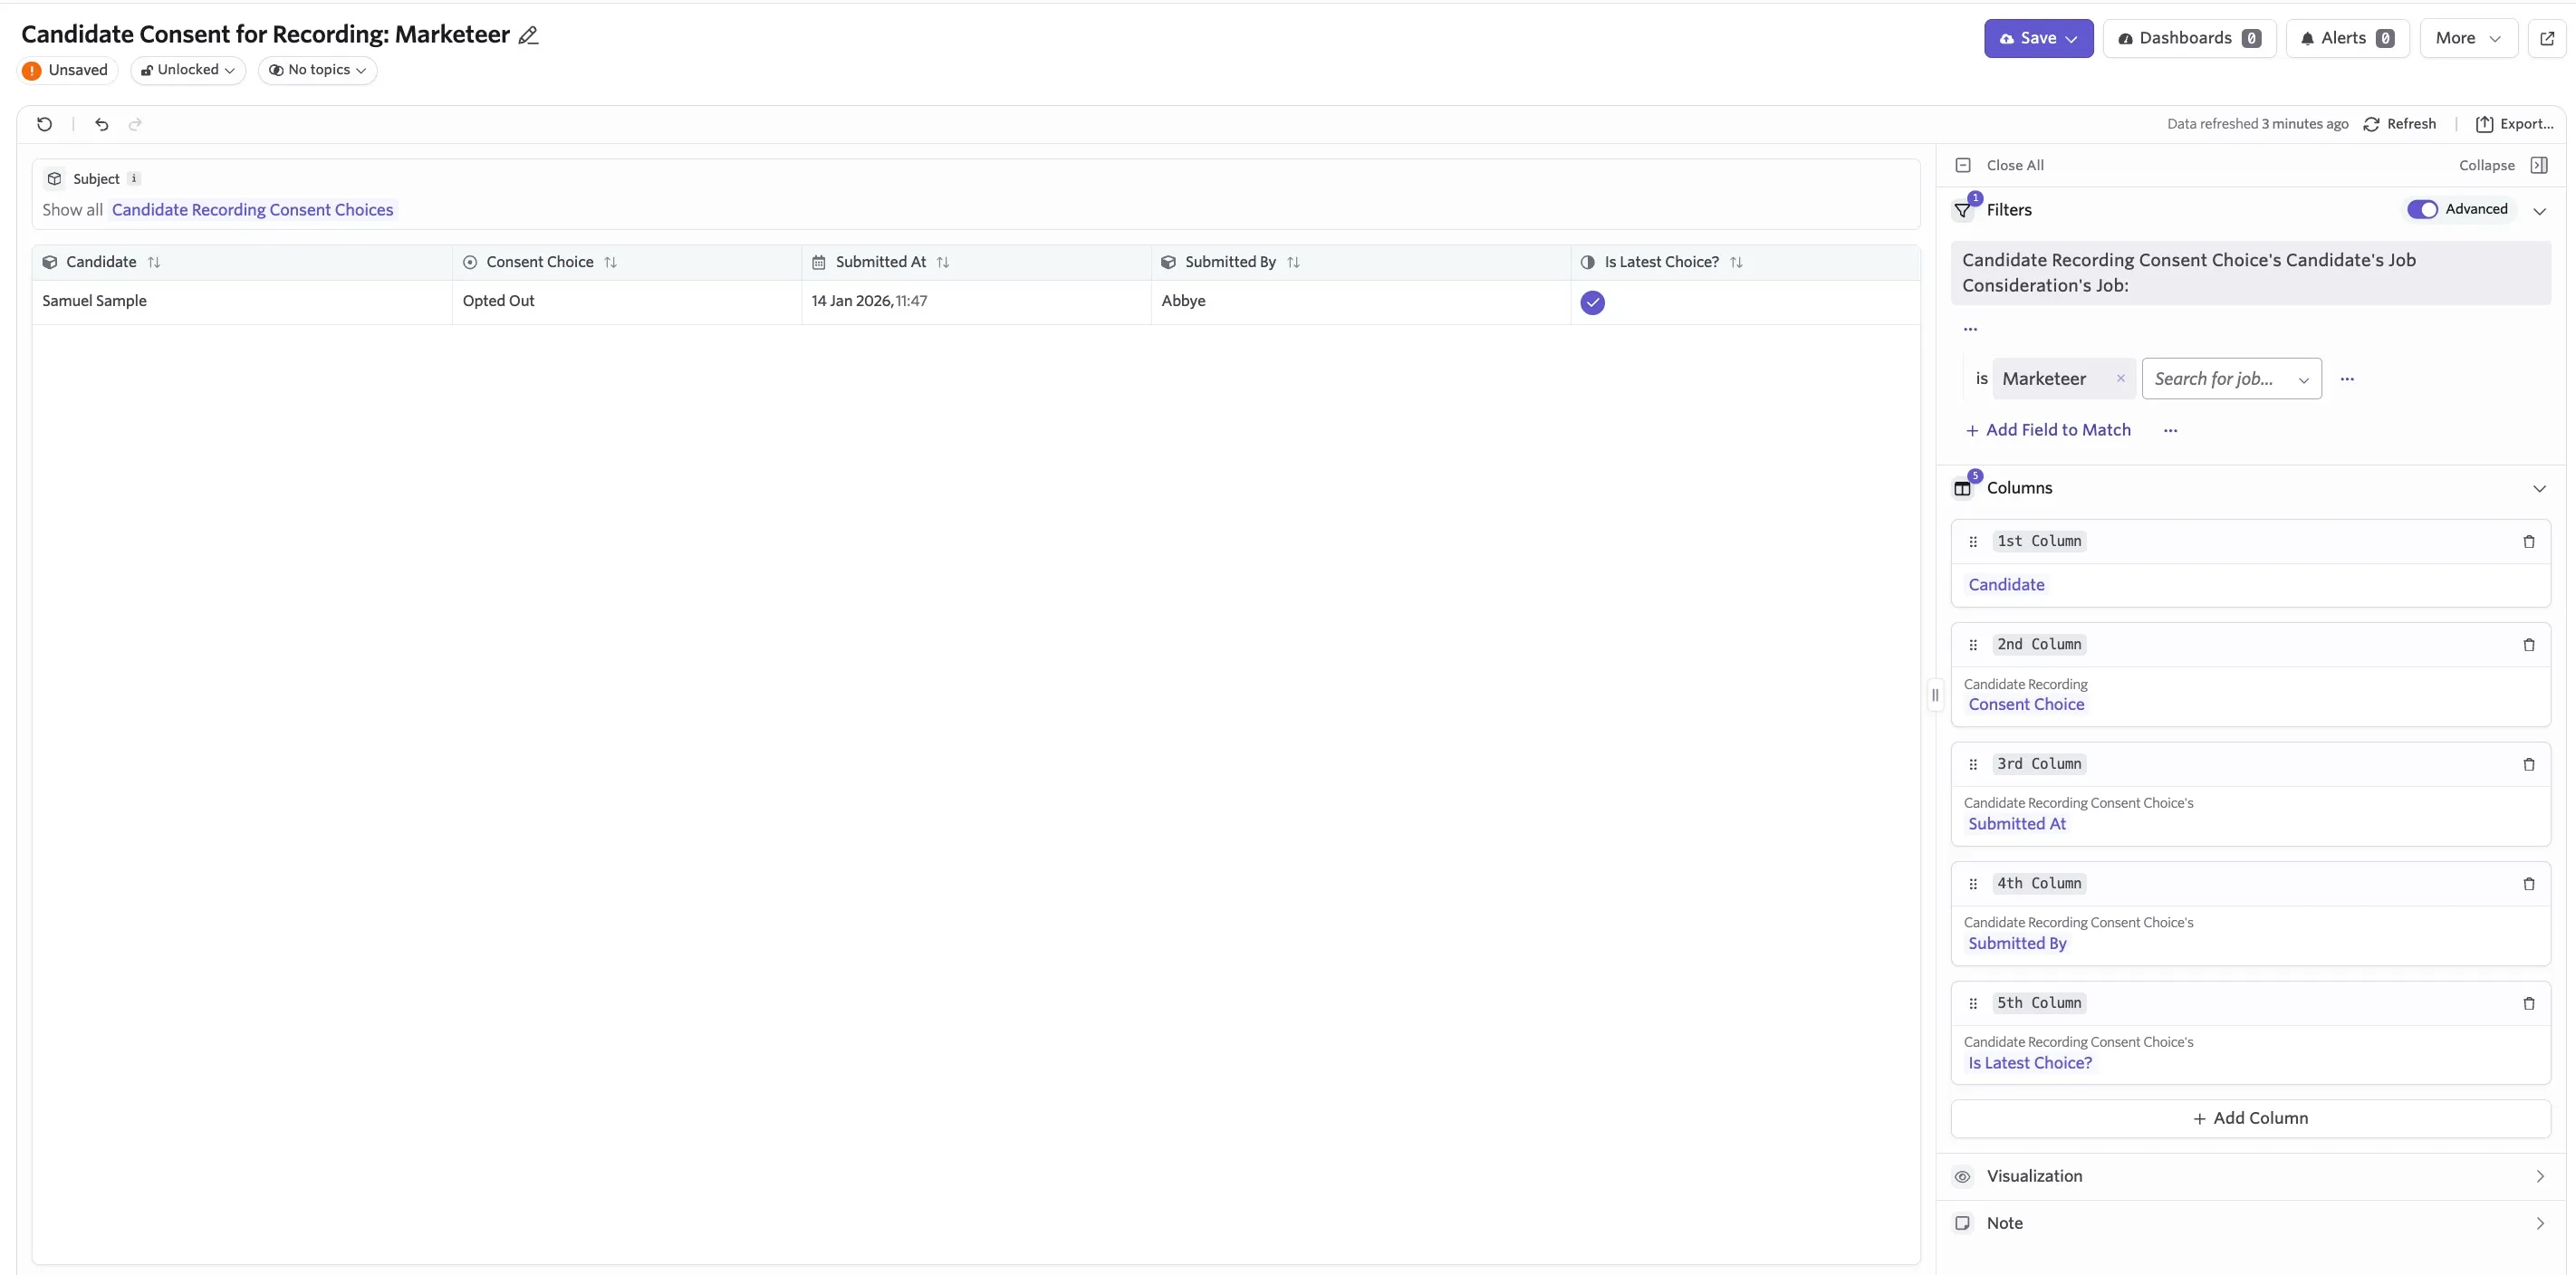2576x1275 pixels.
Task: Open Candidate Recording Consent Choices subject
Action: click(x=252, y=210)
